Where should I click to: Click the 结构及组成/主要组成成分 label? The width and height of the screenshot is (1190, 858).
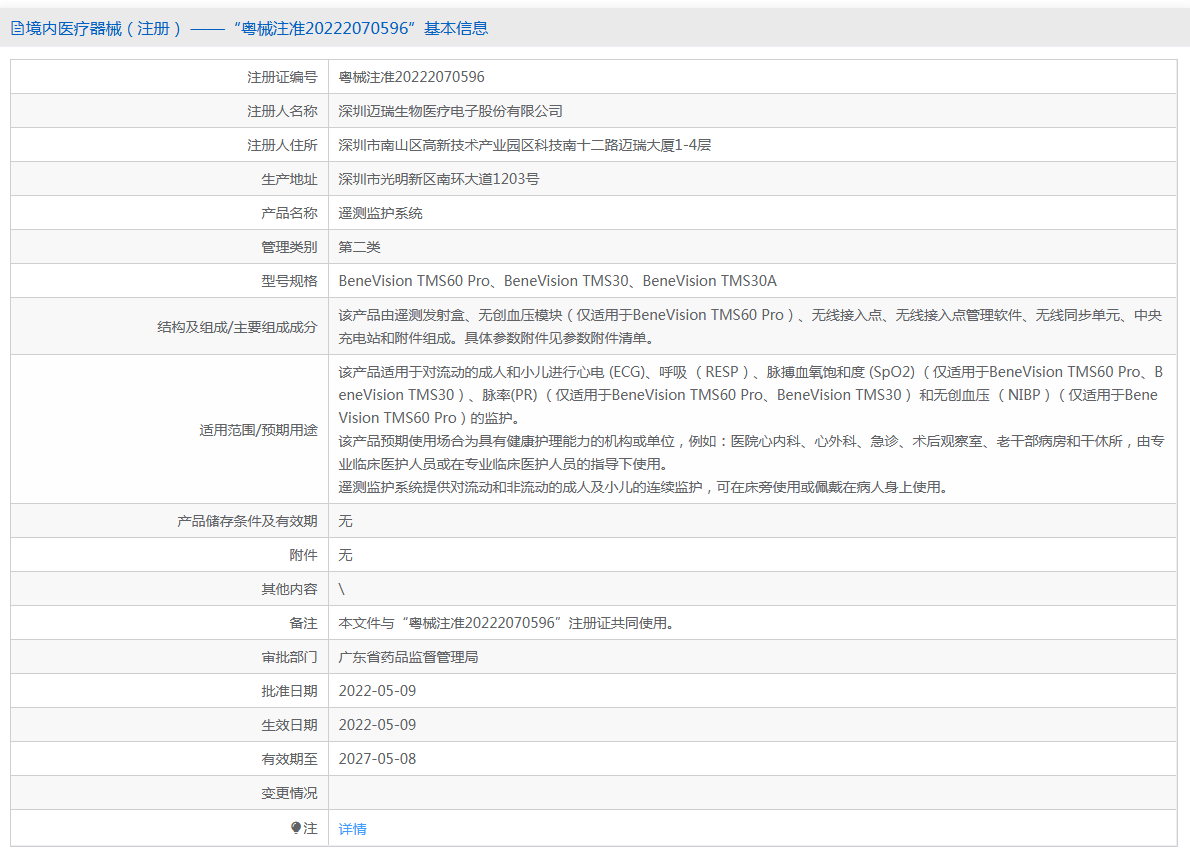(x=237, y=327)
